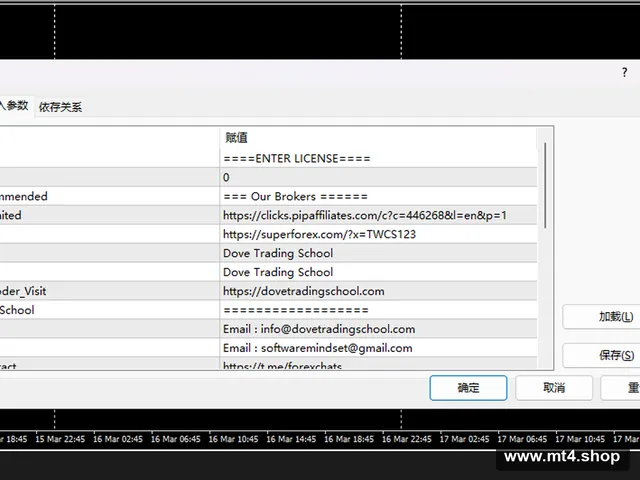Click the 17 Mar 02:45 time axis label
640x480 pixels.
[464, 439]
